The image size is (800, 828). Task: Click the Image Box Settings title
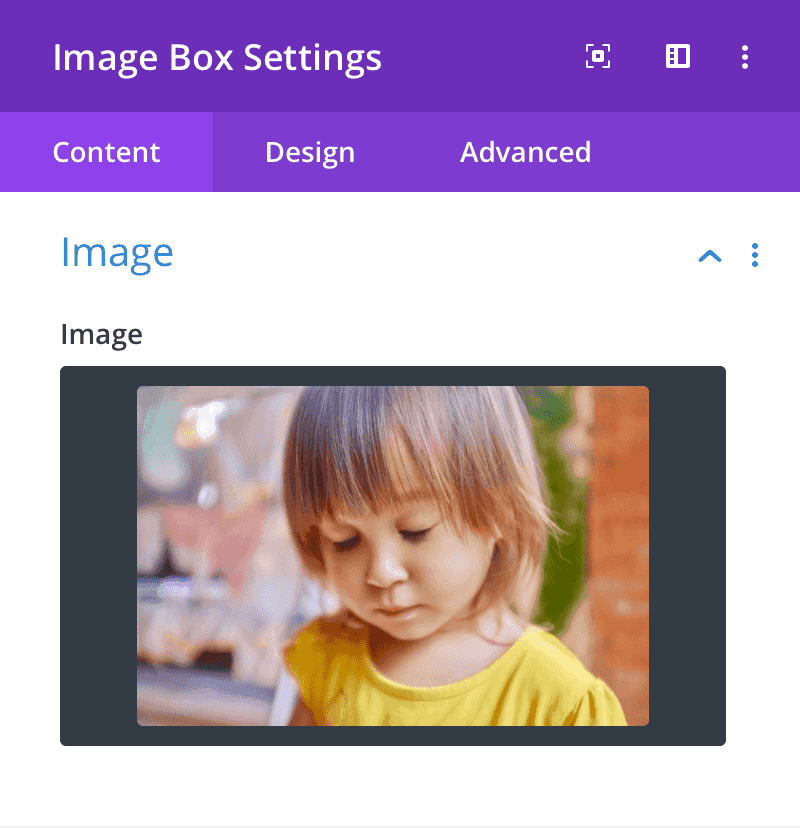pyautogui.click(x=217, y=58)
